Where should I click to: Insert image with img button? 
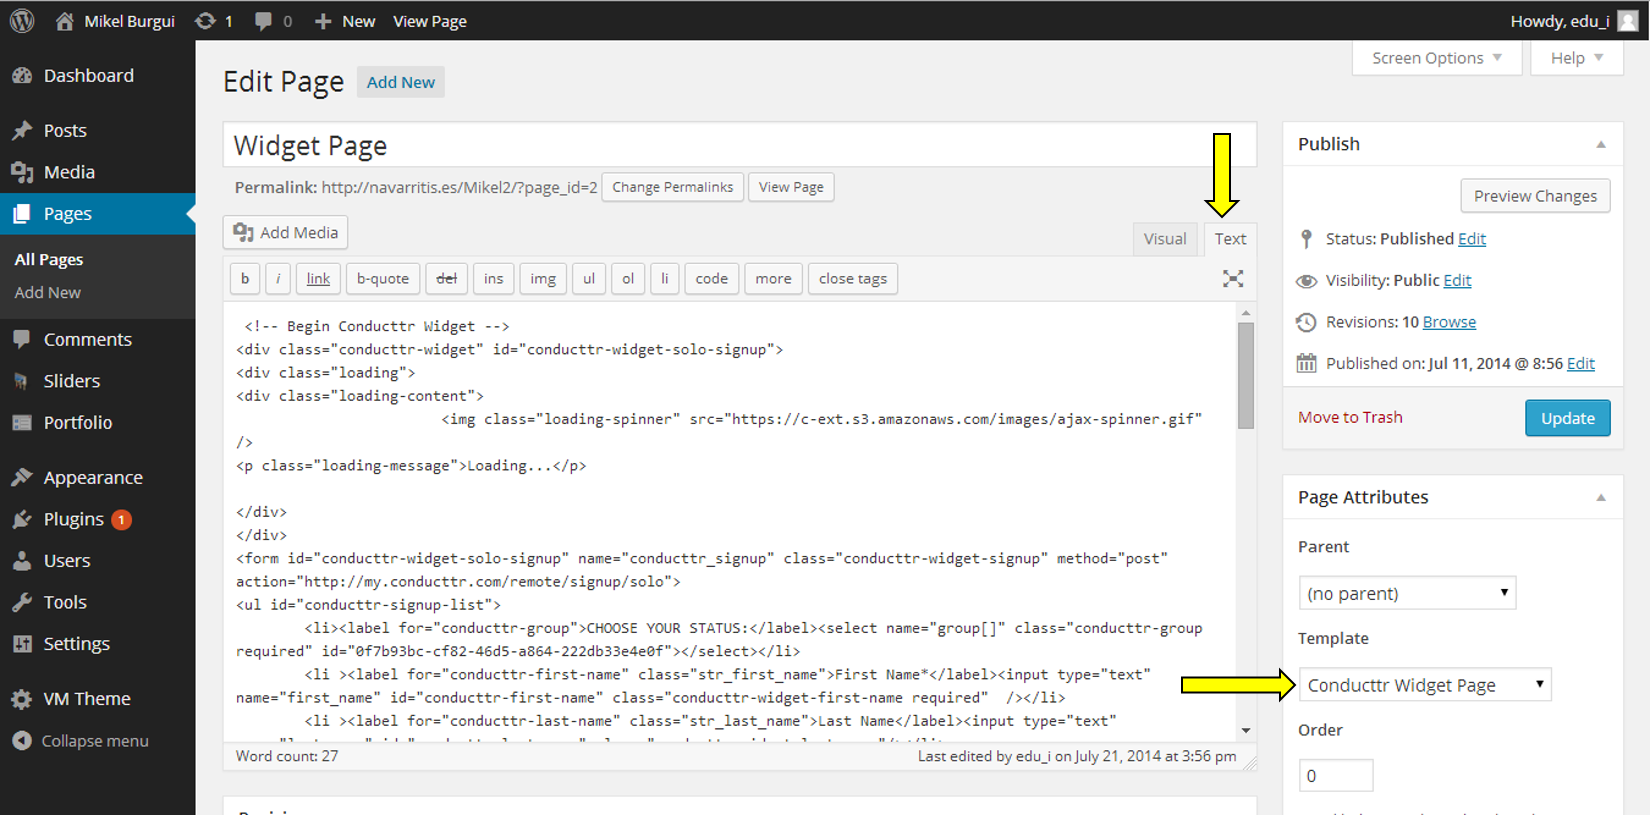(543, 279)
